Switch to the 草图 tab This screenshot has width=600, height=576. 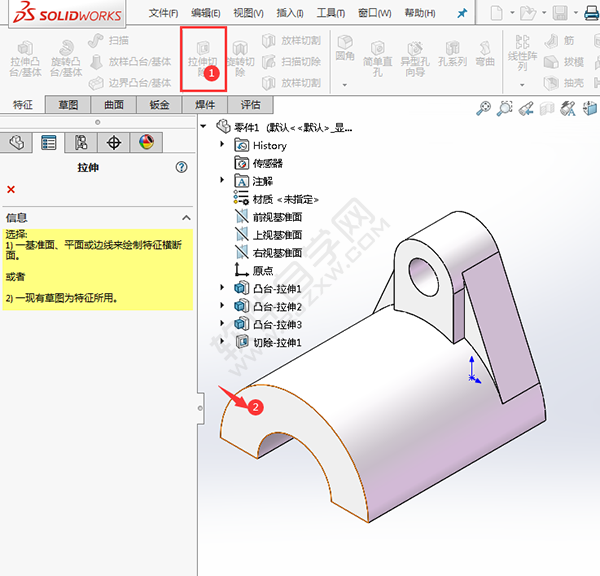68,104
